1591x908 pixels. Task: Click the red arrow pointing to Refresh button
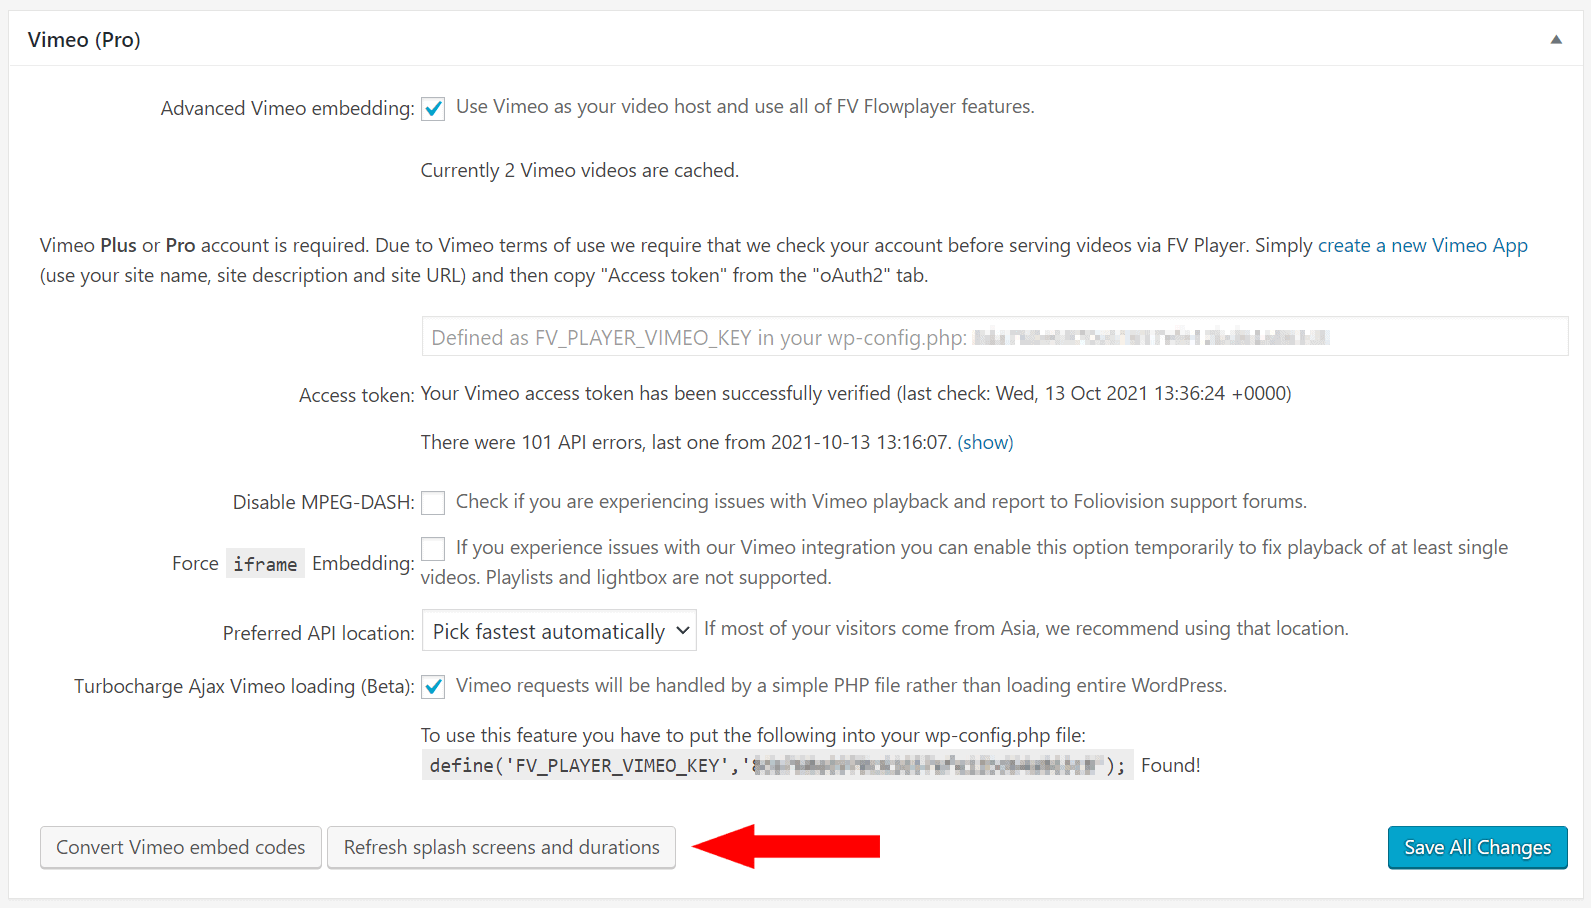click(786, 846)
